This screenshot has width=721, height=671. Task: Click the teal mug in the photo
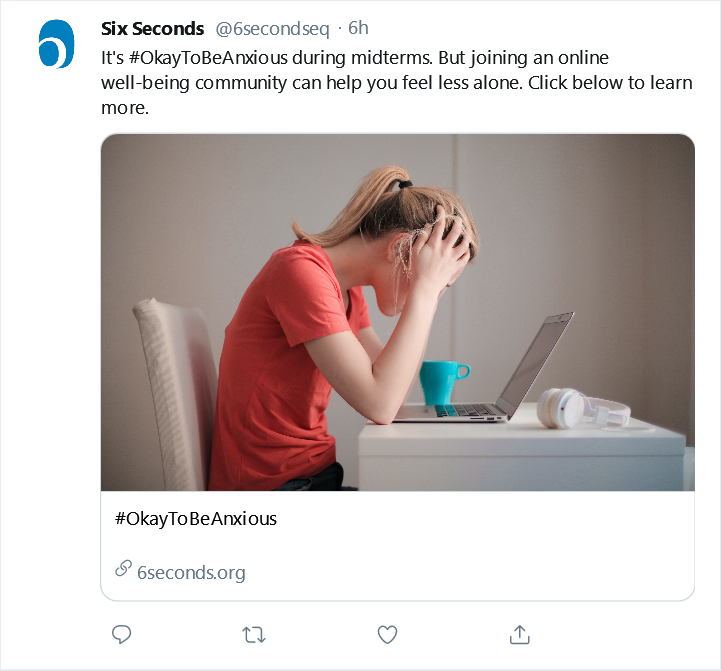(x=442, y=382)
